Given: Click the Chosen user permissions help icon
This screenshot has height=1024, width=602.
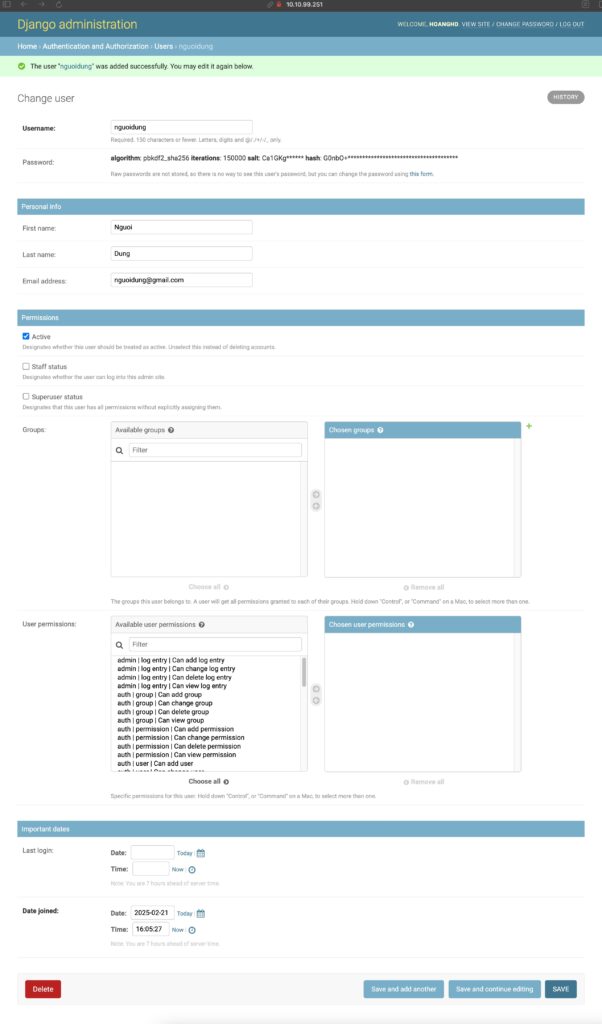Looking at the screenshot, I should pos(411,625).
